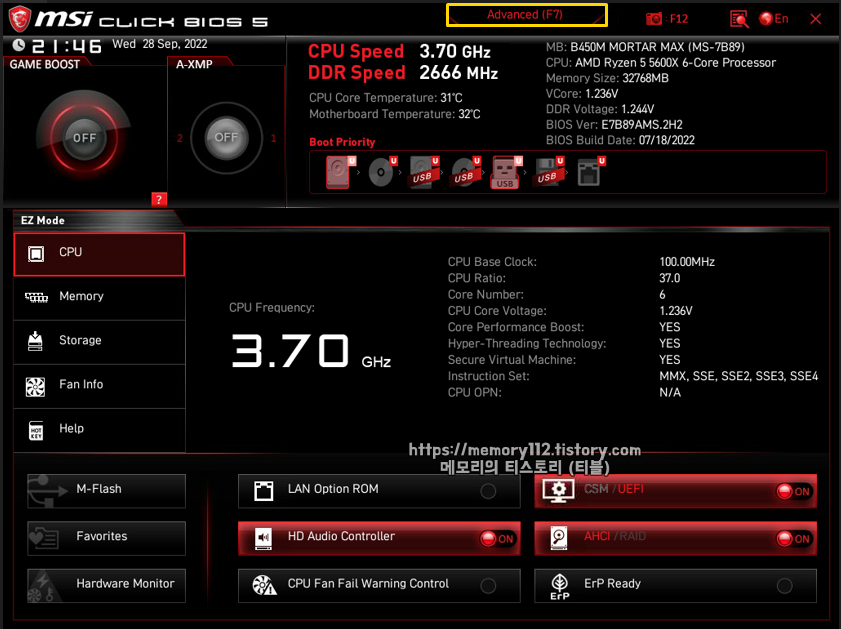Click the ErP leaf icon
841x629 pixels.
tap(559, 586)
